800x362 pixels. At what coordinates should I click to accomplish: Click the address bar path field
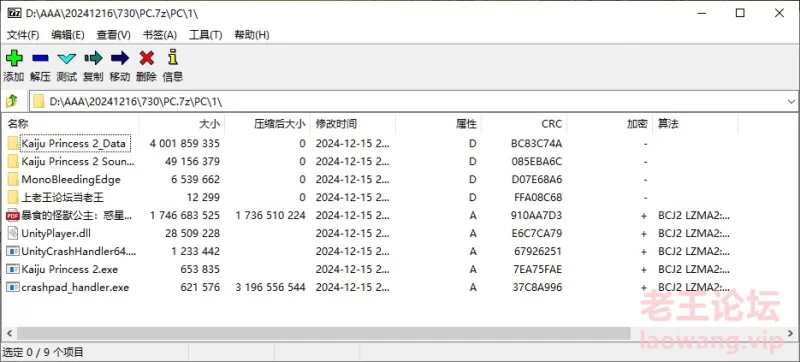tap(413, 101)
